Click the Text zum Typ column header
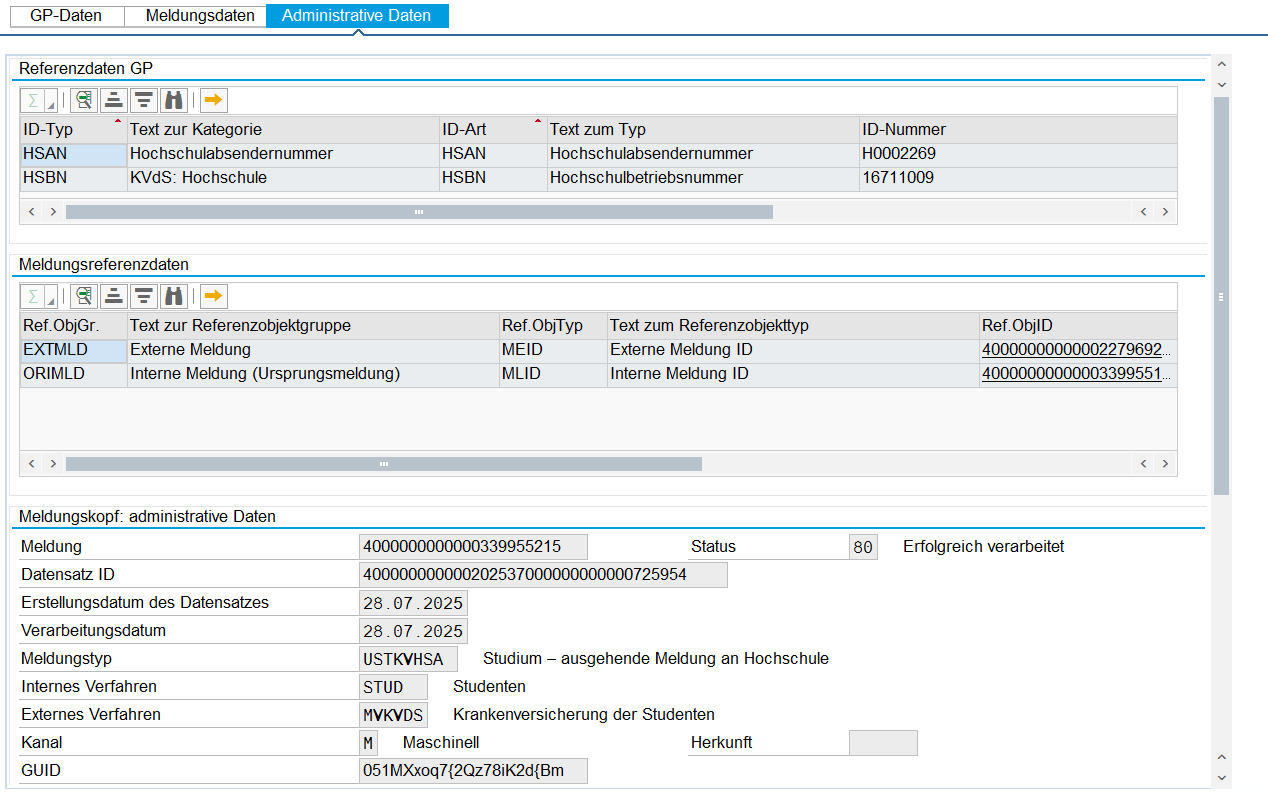The width and height of the screenshot is (1268, 795). (703, 130)
